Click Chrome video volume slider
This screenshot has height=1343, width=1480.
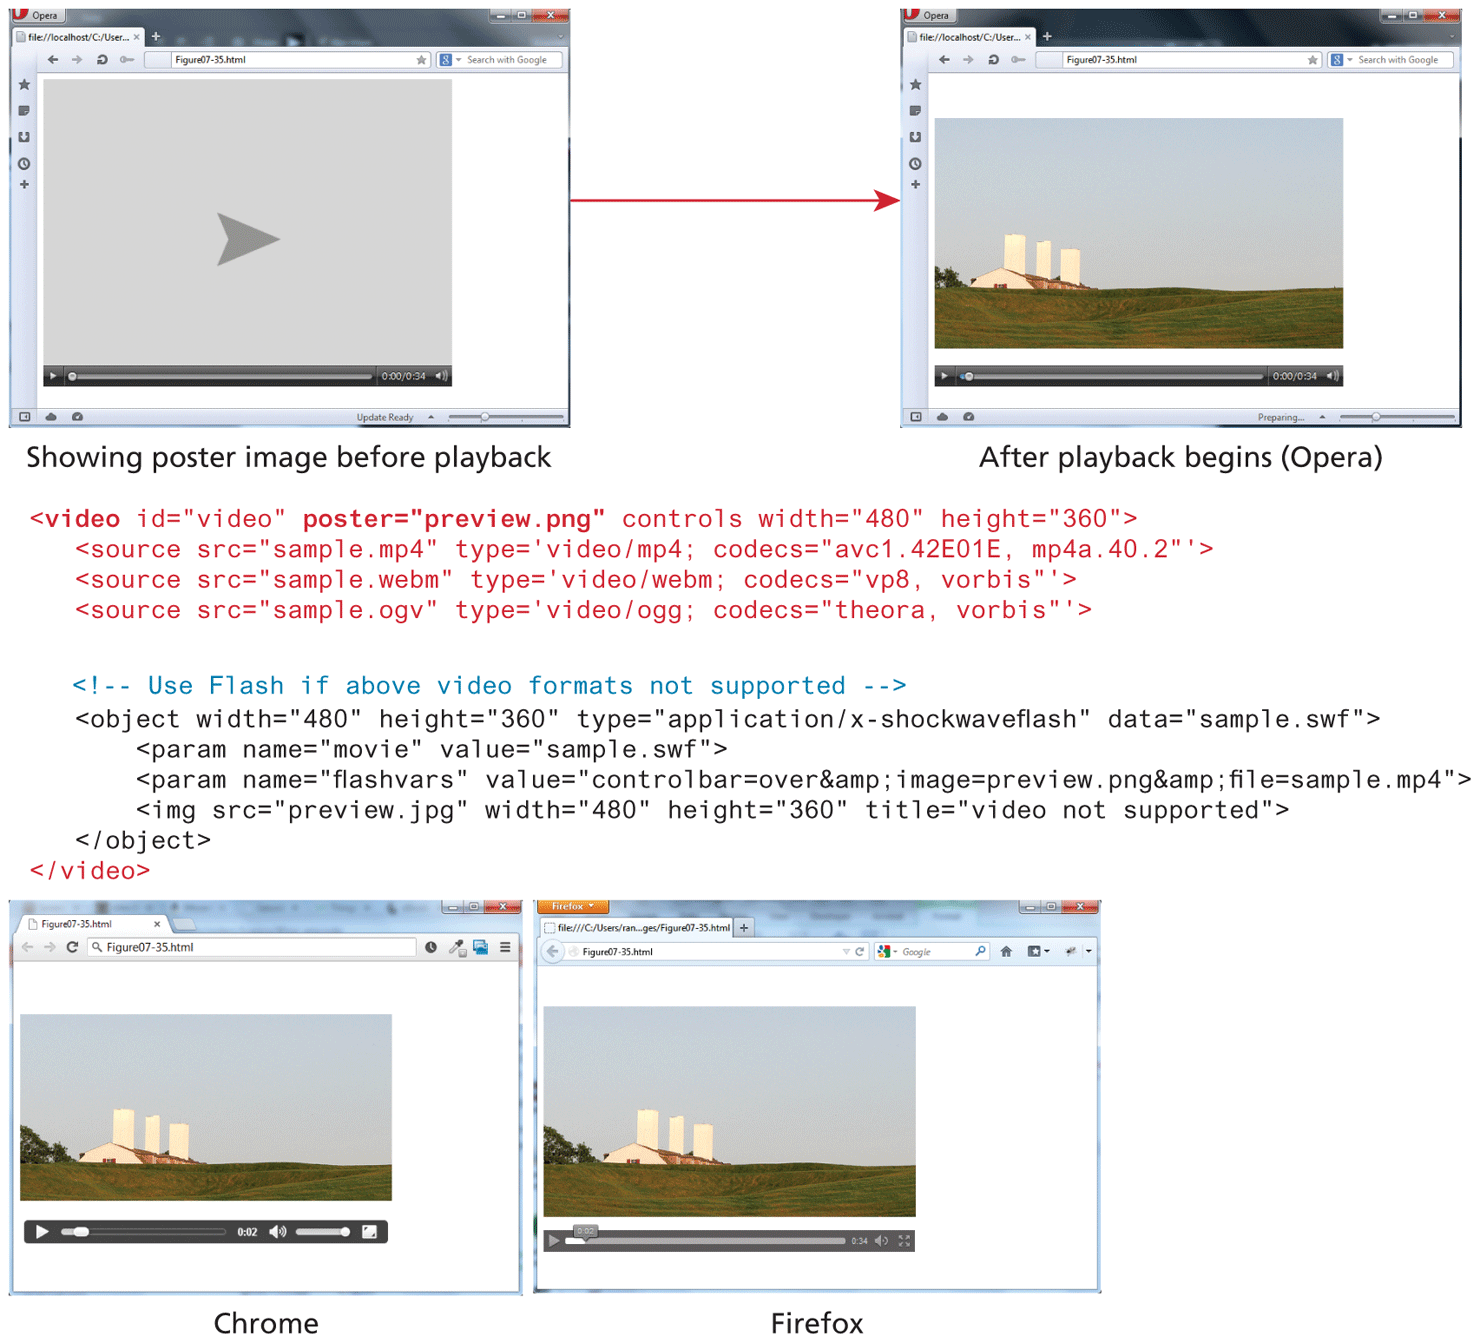[x=322, y=1232]
